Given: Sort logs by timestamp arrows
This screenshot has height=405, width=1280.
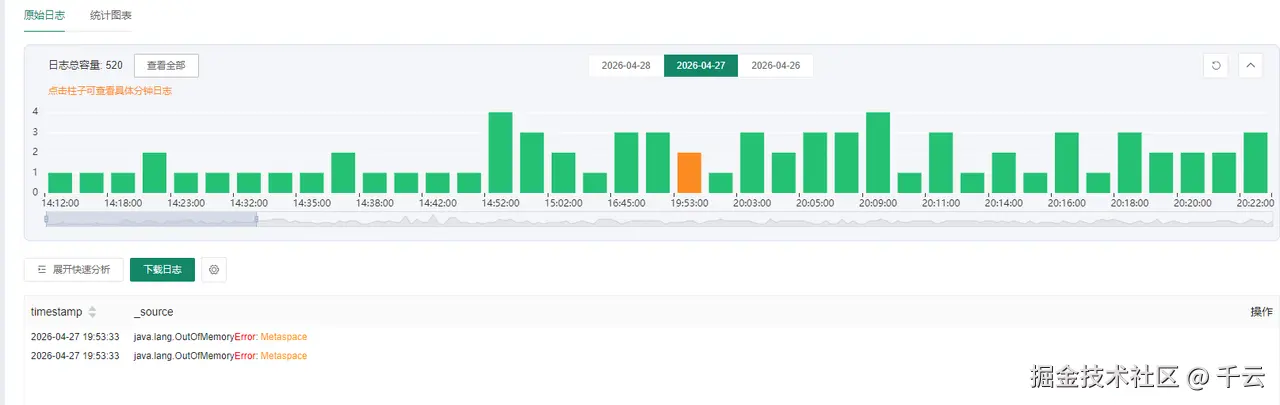Looking at the screenshot, I should pyautogui.click(x=93, y=312).
